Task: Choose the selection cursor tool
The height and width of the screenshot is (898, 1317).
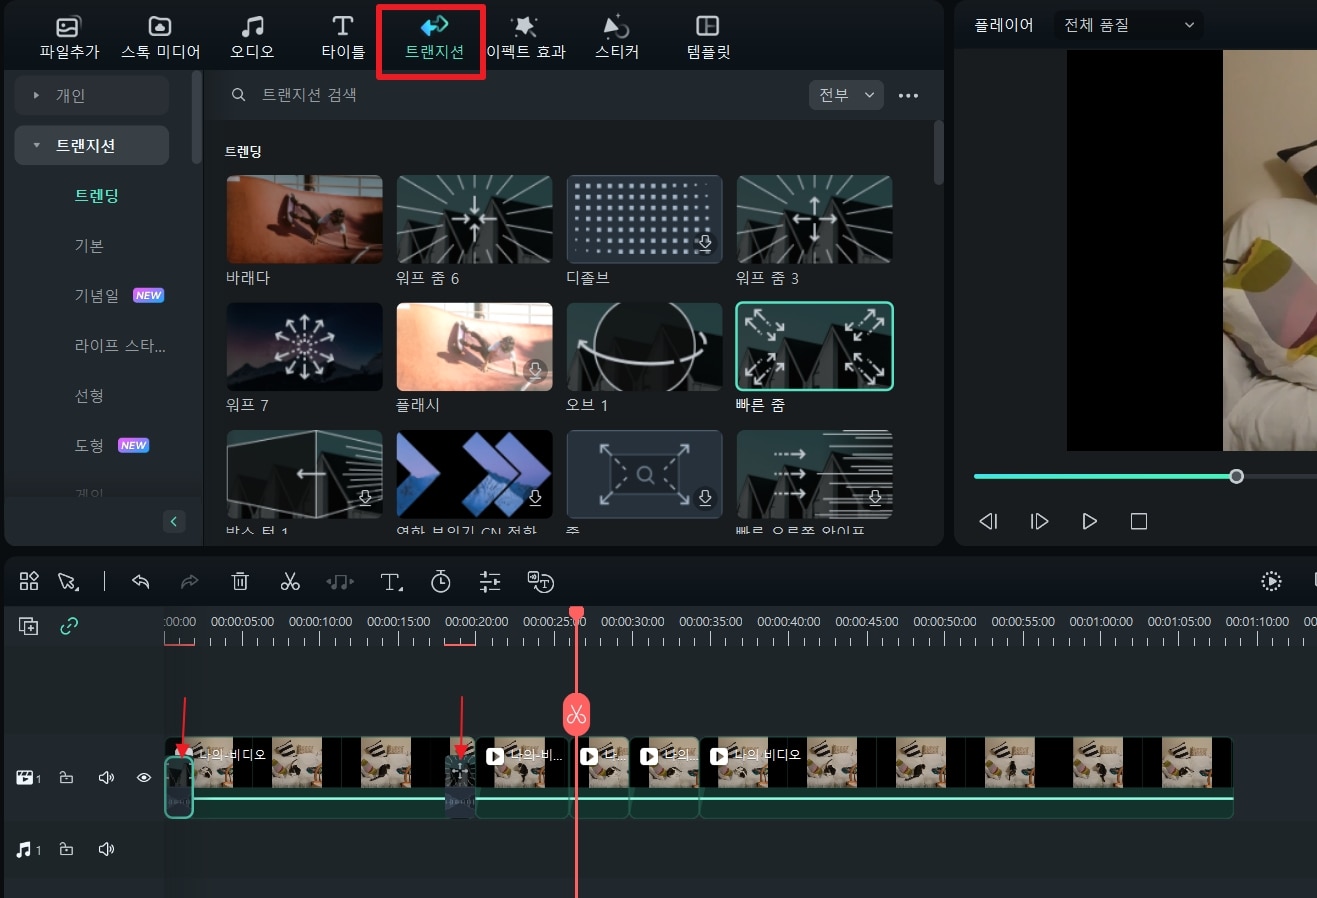Action: pos(68,581)
